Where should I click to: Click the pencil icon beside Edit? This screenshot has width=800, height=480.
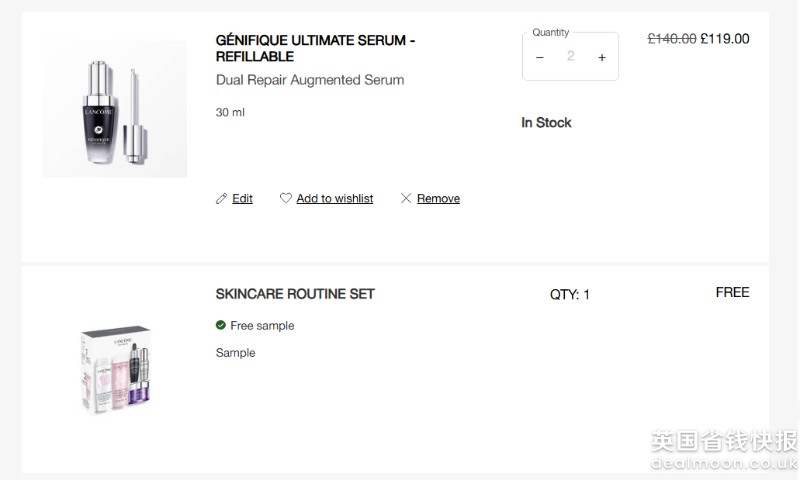coord(222,199)
